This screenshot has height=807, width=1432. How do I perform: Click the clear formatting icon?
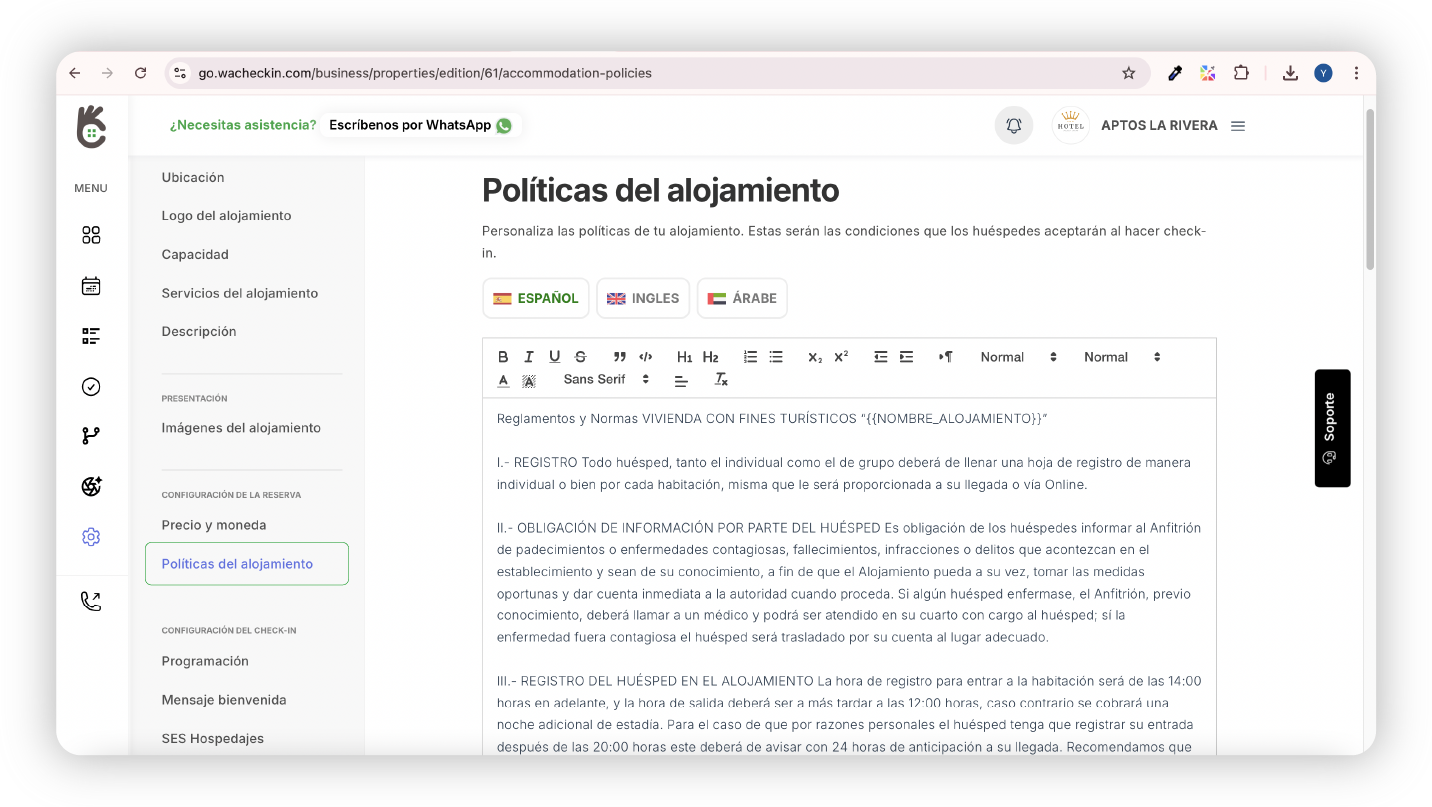pos(721,380)
